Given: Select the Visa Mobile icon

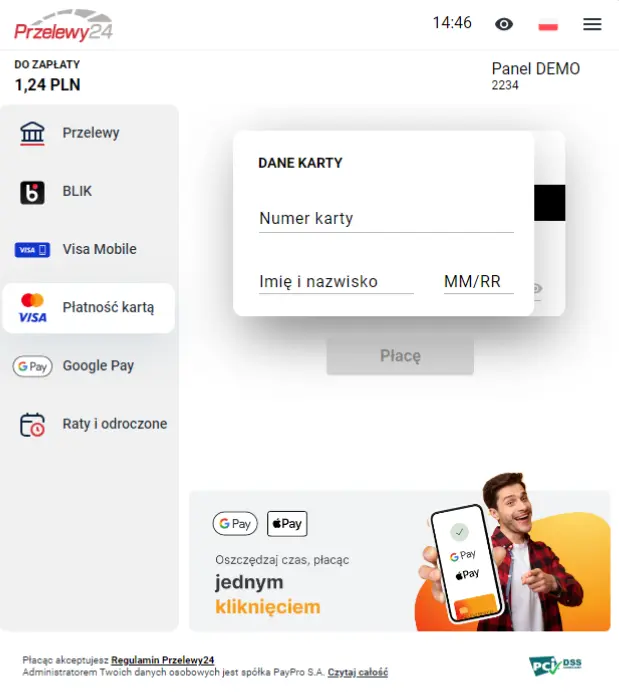Looking at the screenshot, I should coord(32,250).
